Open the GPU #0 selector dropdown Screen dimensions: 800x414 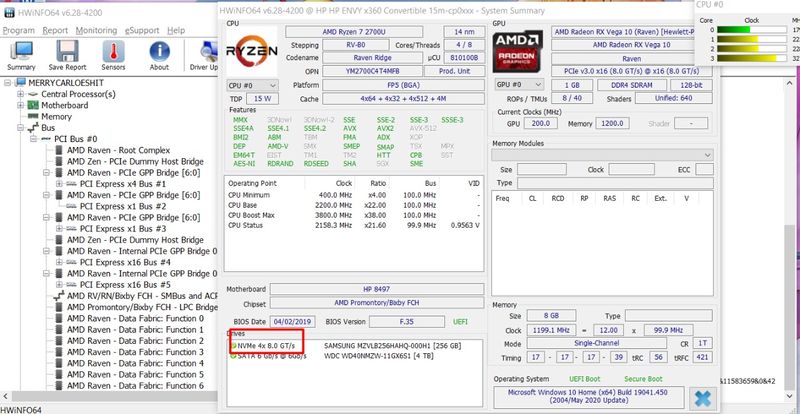pos(518,85)
